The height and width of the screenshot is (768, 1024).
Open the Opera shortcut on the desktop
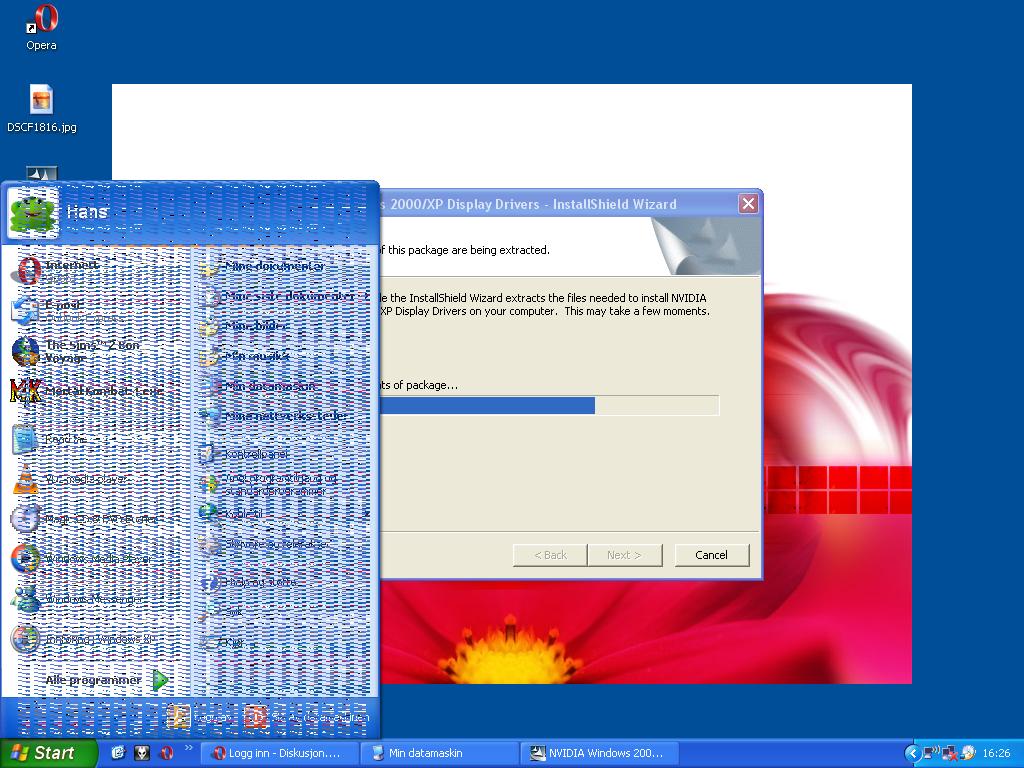point(40,27)
